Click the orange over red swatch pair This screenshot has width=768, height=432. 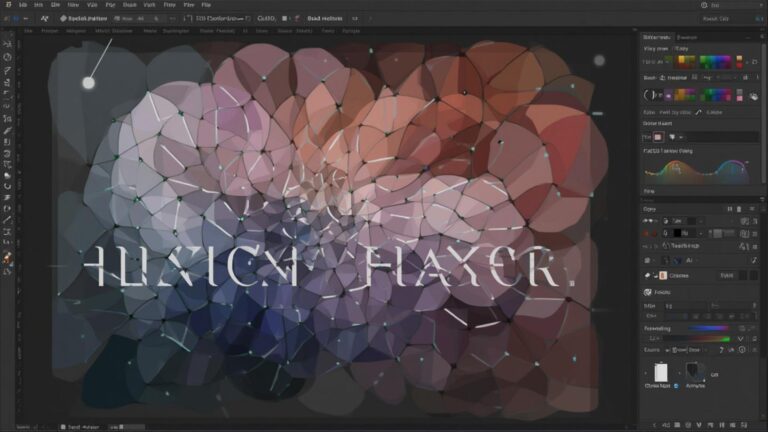point(739,62)
